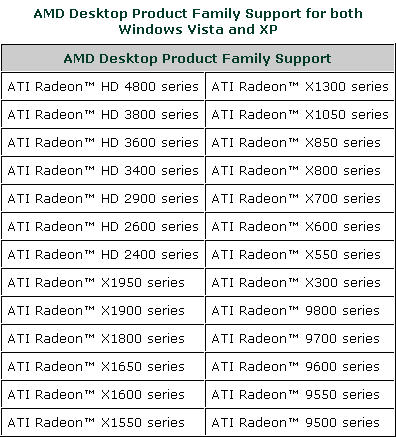Click ATI Radeon X1900 series
The height and width of the screenshot is (437, 396).
click(x=103, y=310)
